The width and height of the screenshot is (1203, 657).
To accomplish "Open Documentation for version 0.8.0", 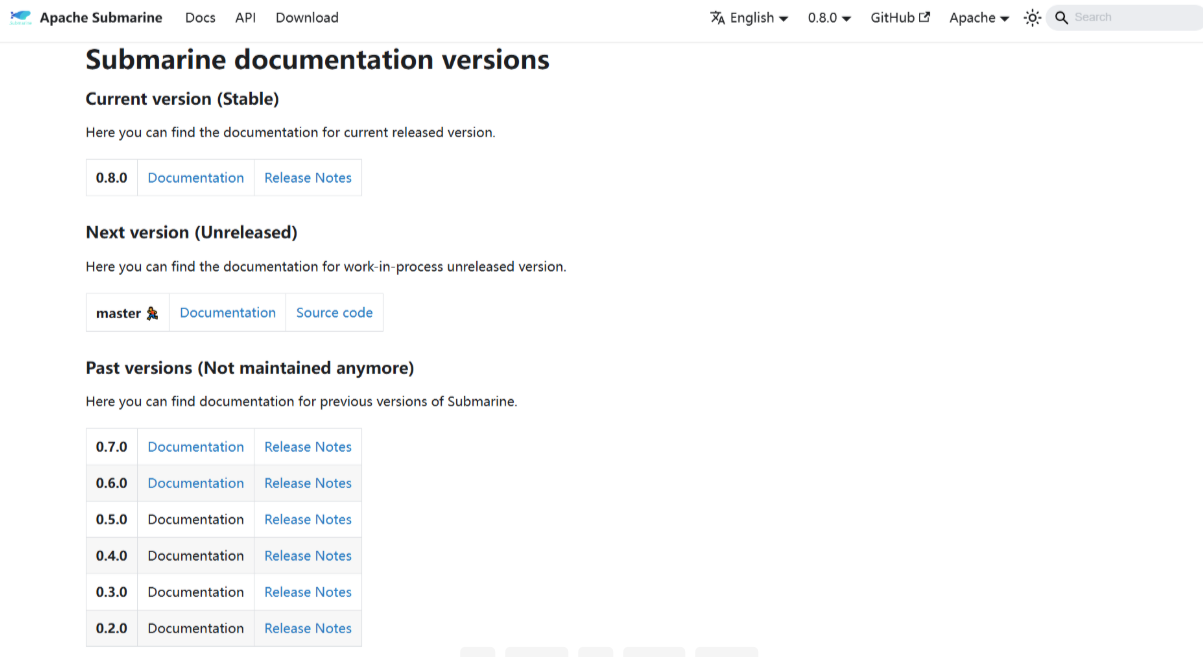I will (196, 178).
